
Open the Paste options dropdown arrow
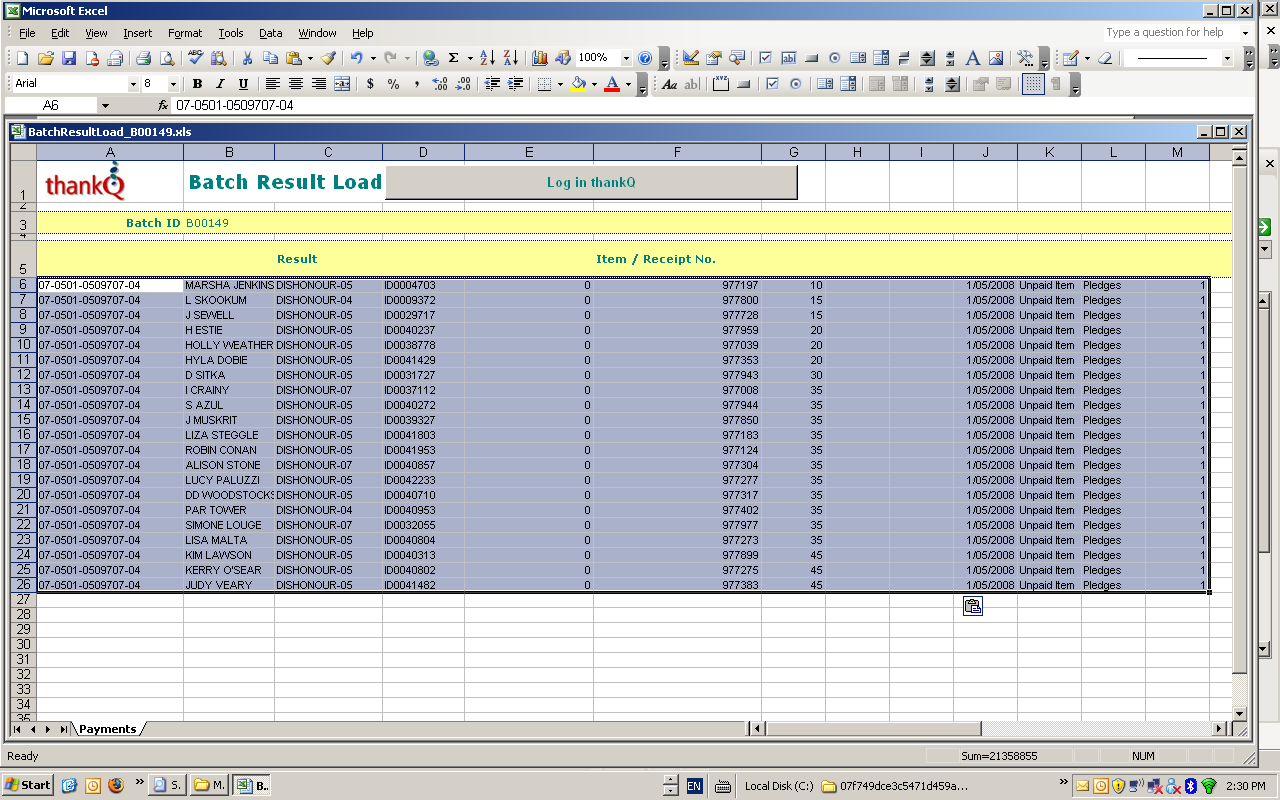point(310,58)
